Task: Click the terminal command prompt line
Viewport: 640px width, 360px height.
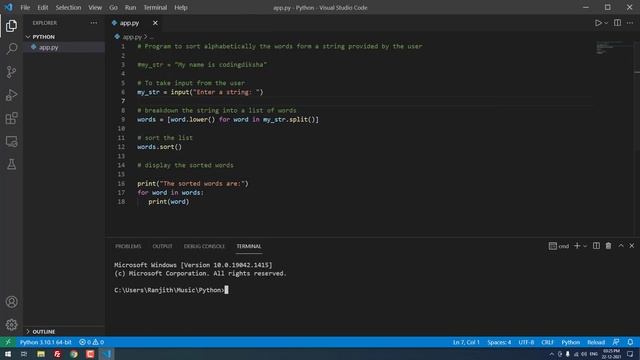Action: (x=171, y=290)
